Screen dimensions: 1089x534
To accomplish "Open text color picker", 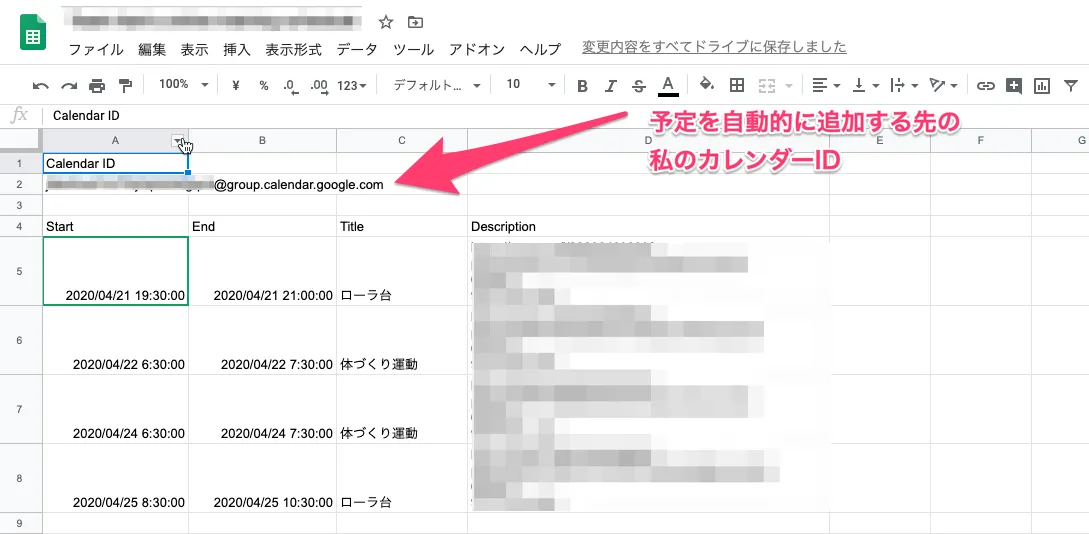I will [x=668, y=85].
